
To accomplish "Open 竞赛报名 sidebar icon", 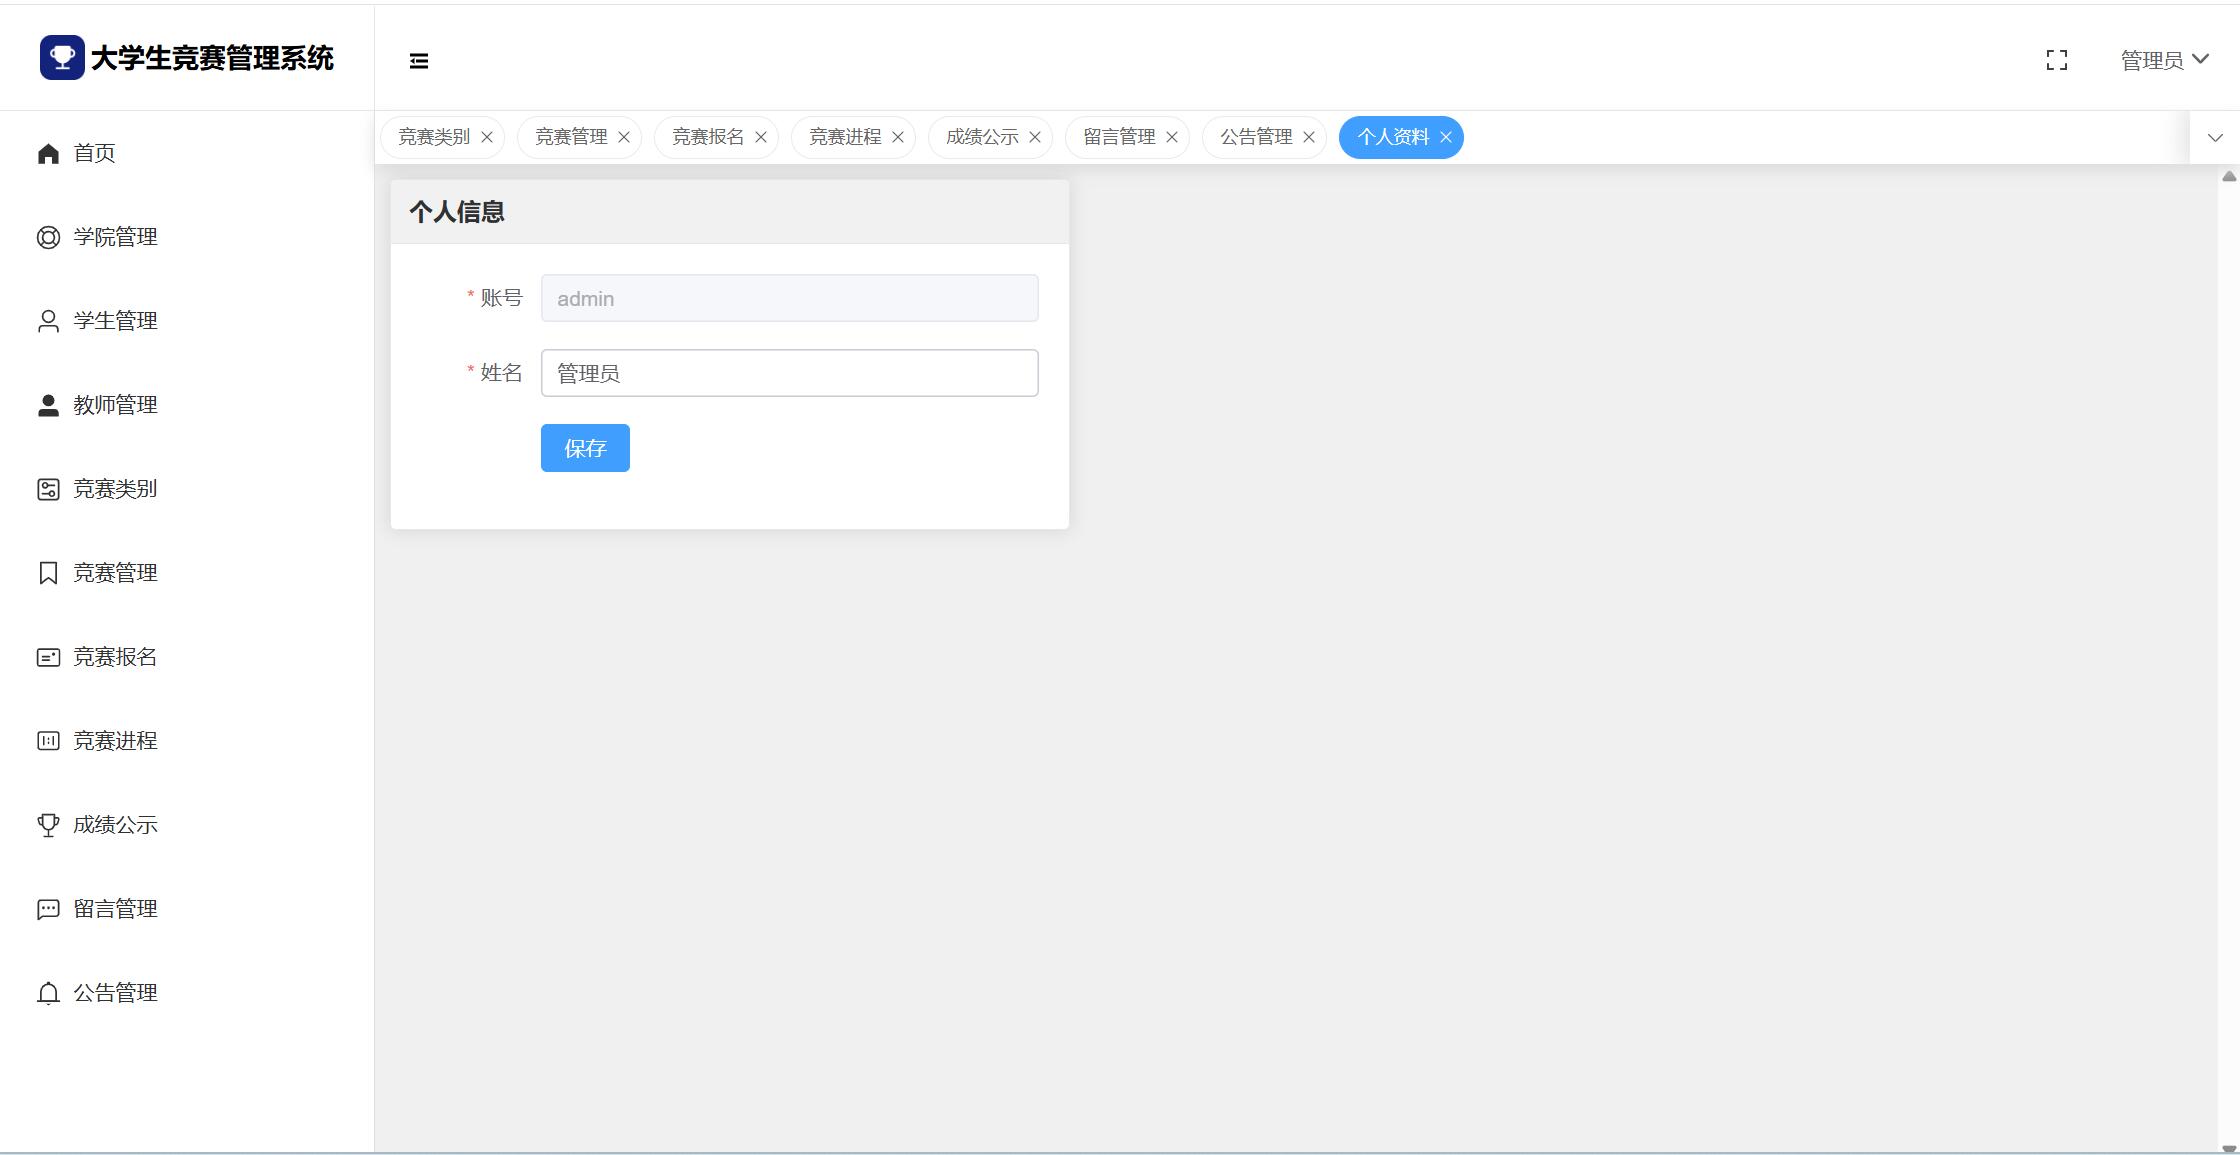I will [x=48, y=657].
